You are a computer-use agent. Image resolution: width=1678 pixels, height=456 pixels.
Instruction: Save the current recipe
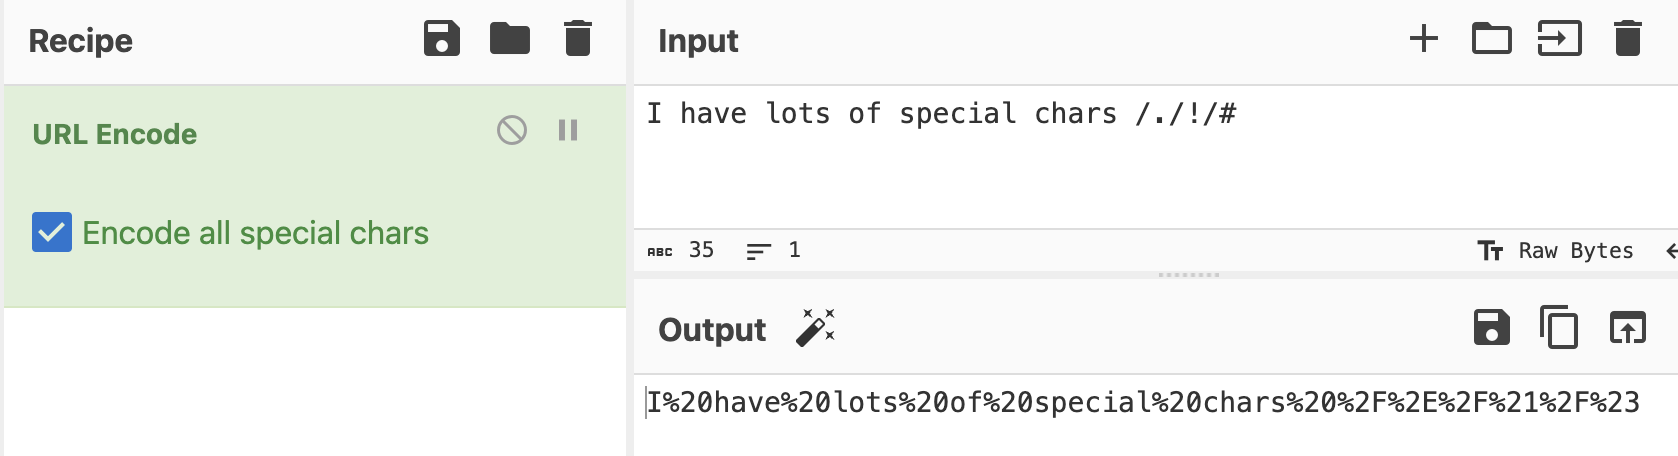442,39
